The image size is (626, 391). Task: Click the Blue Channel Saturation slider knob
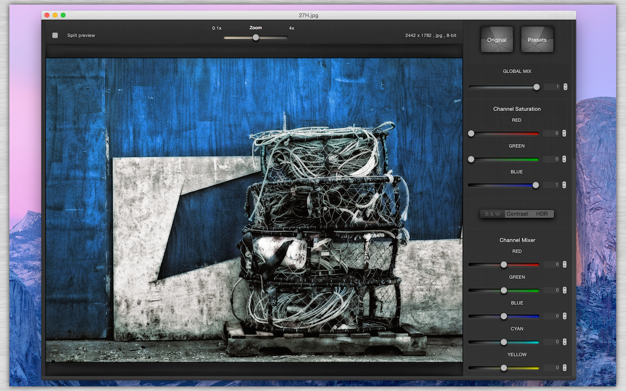[x=536, y=185]
